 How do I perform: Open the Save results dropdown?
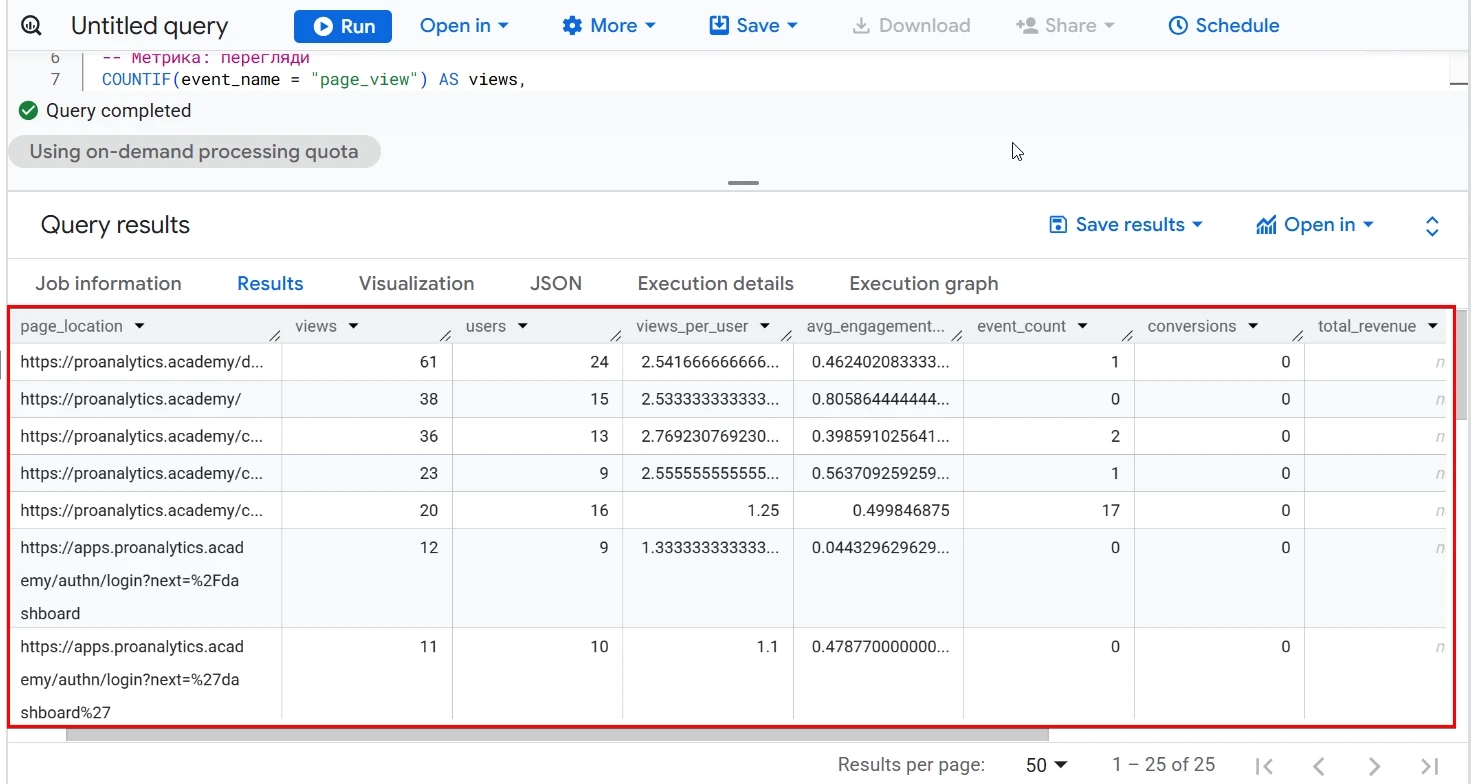point(1125,225)
